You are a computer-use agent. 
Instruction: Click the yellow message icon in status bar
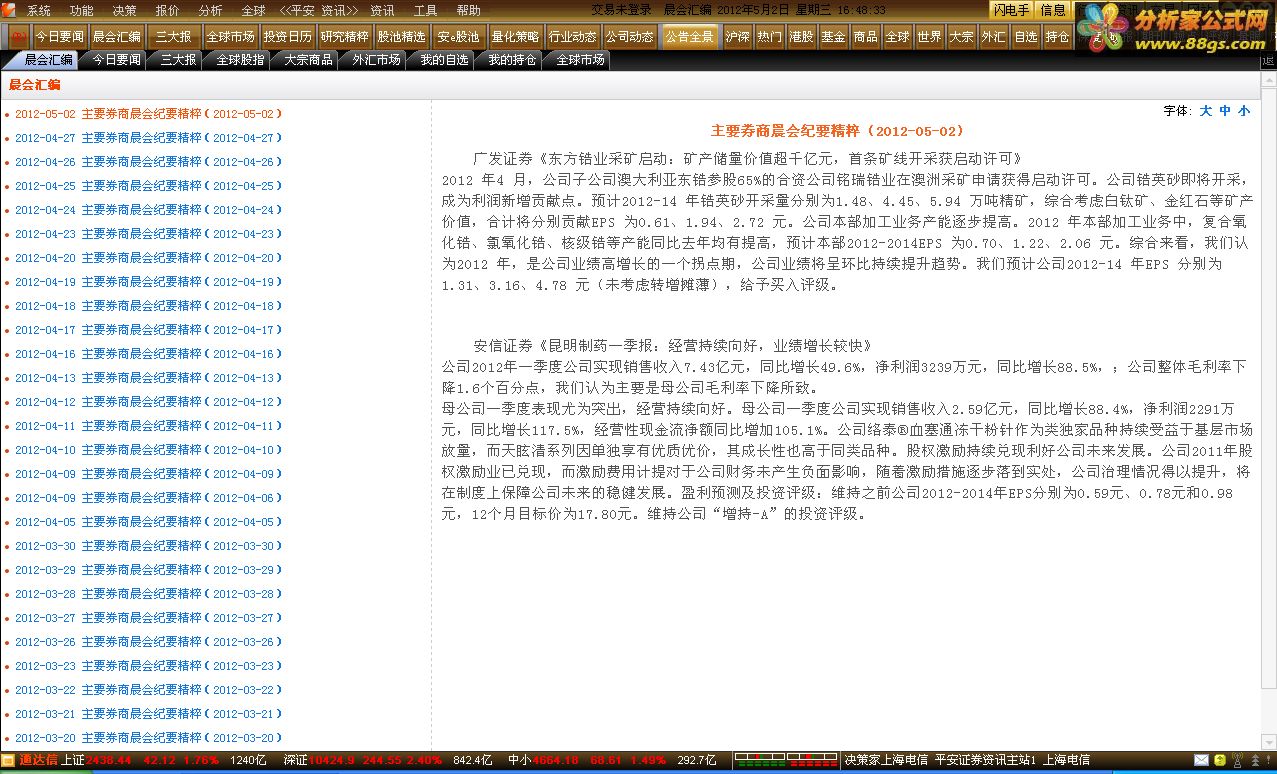pyautogui.click(x=1222, y=761)
